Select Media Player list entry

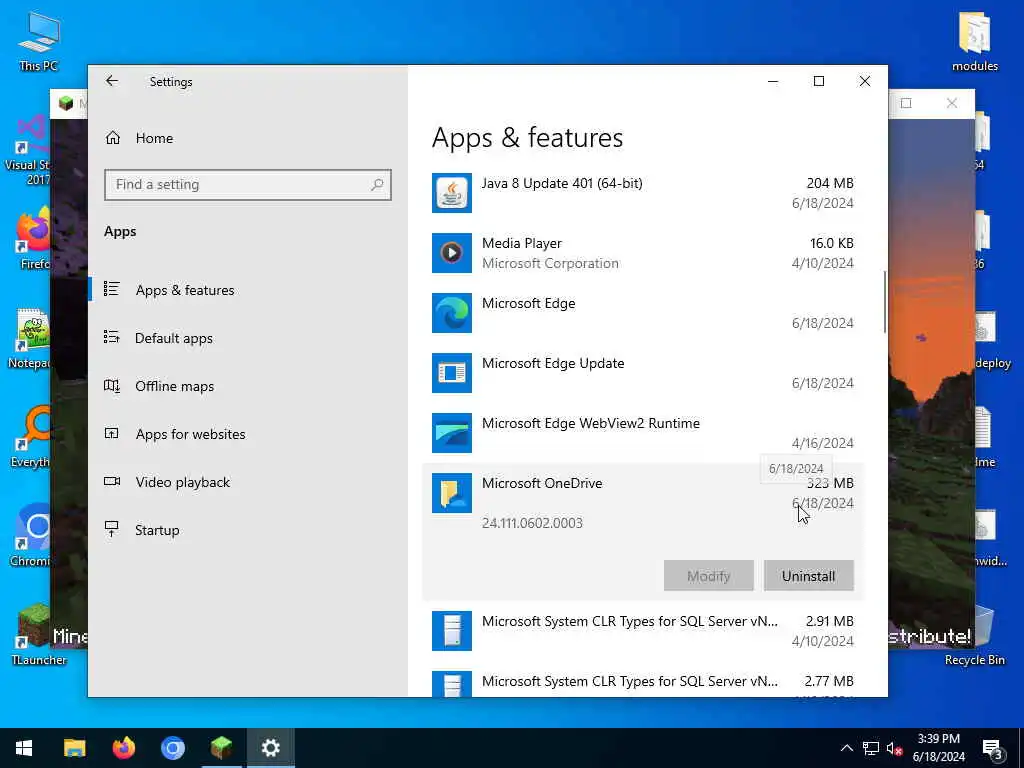(643, 253)
